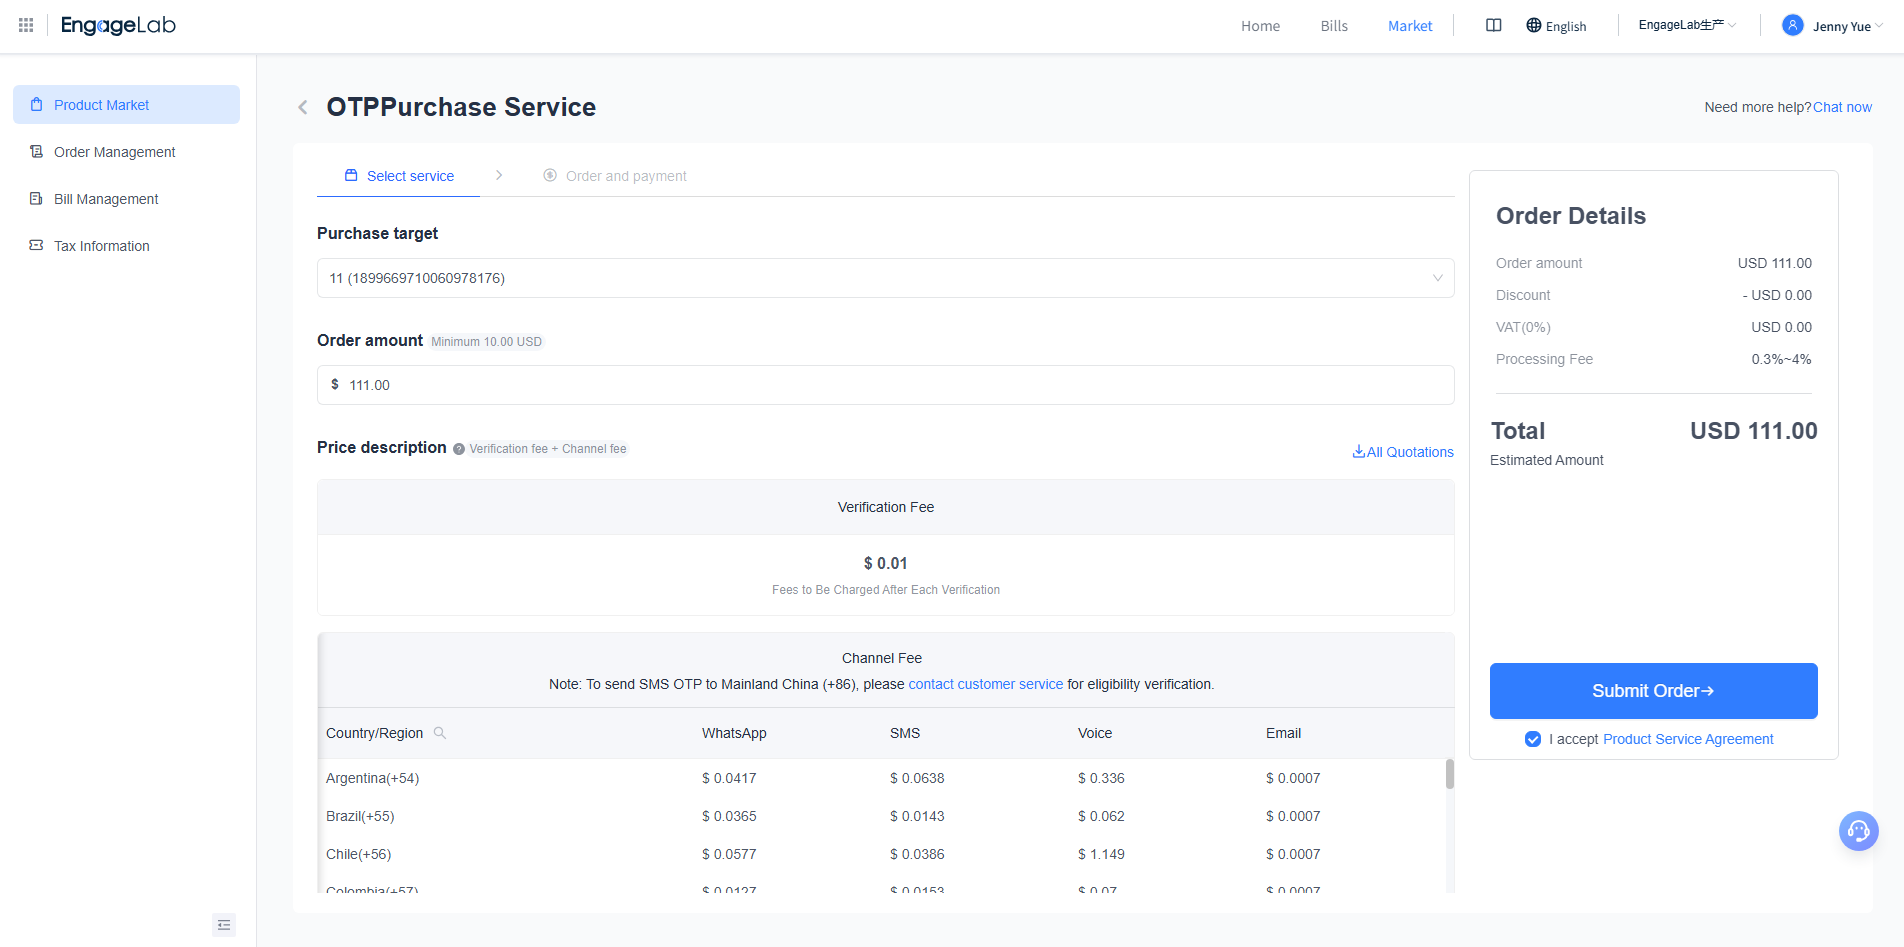Click Brazil SMS price $ 0.0143
Viewport: 1904px width, 947px height.
[917, 816]
